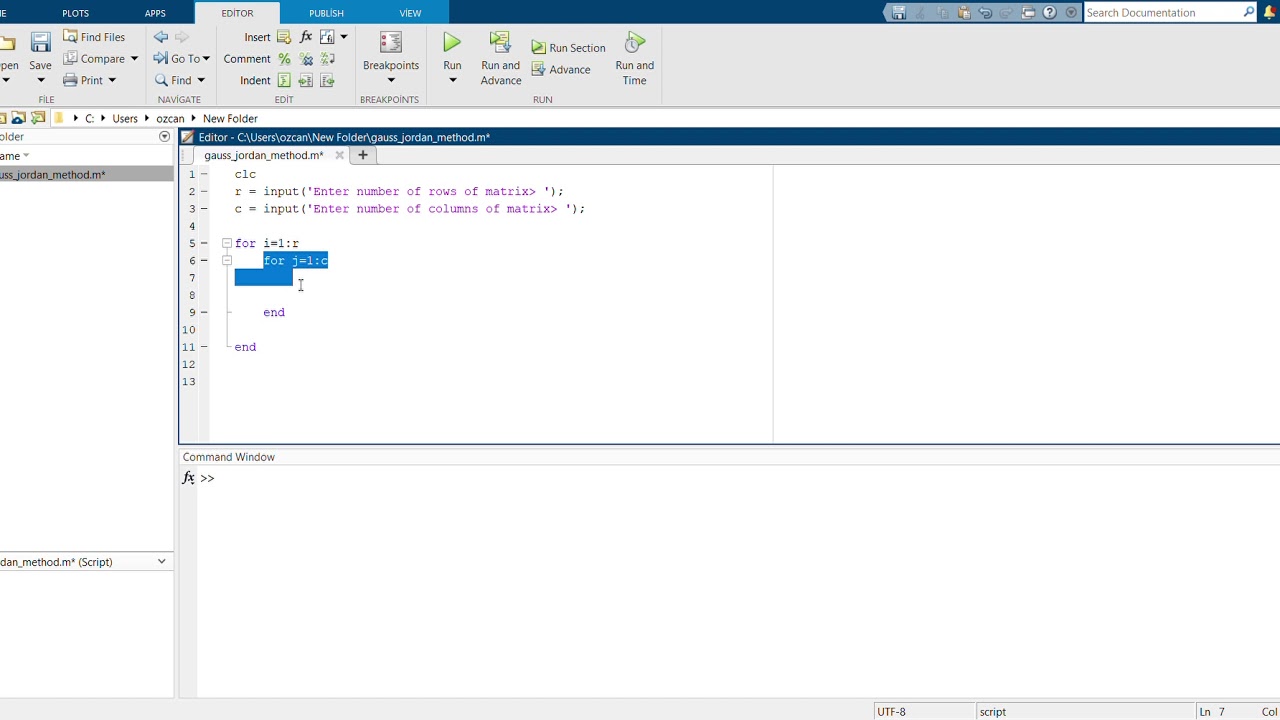Expand the Run dropdown arrow
The image size is (1280, 720).
point(452,81)
